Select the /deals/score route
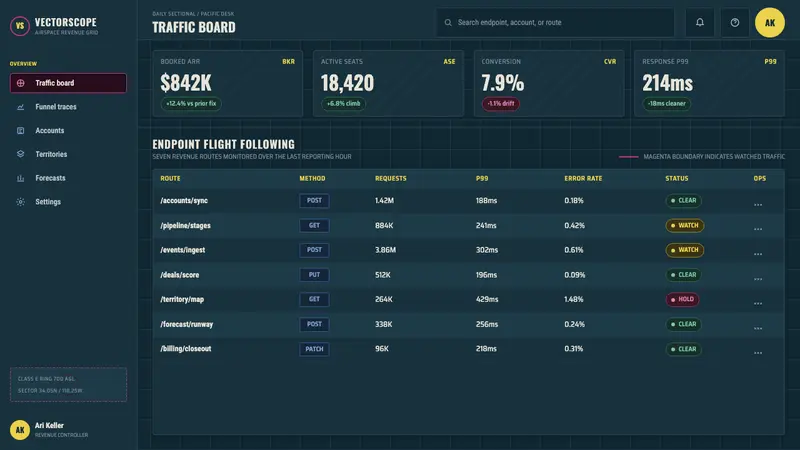 coord(180,275)
